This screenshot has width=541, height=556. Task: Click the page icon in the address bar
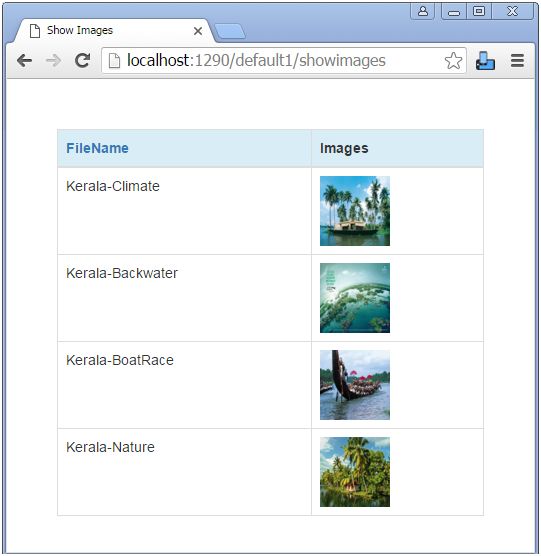coord(114,60)
